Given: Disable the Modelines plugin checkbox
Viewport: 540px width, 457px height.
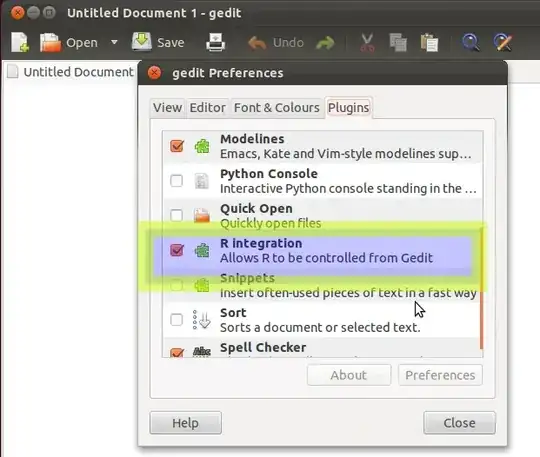Looking at the screenshot, I should (x=177, y=146).
